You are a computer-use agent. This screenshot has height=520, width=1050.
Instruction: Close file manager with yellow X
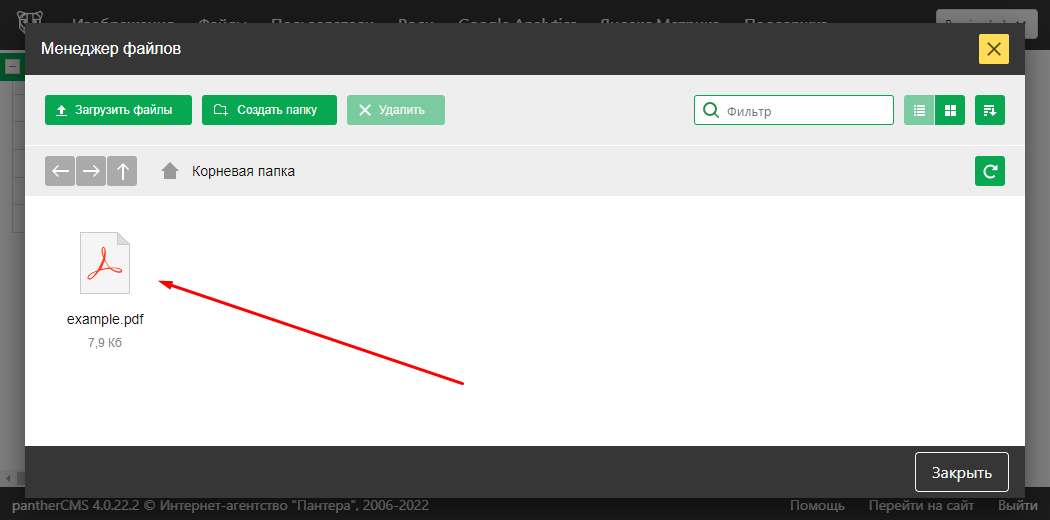(x=993, y=49)
